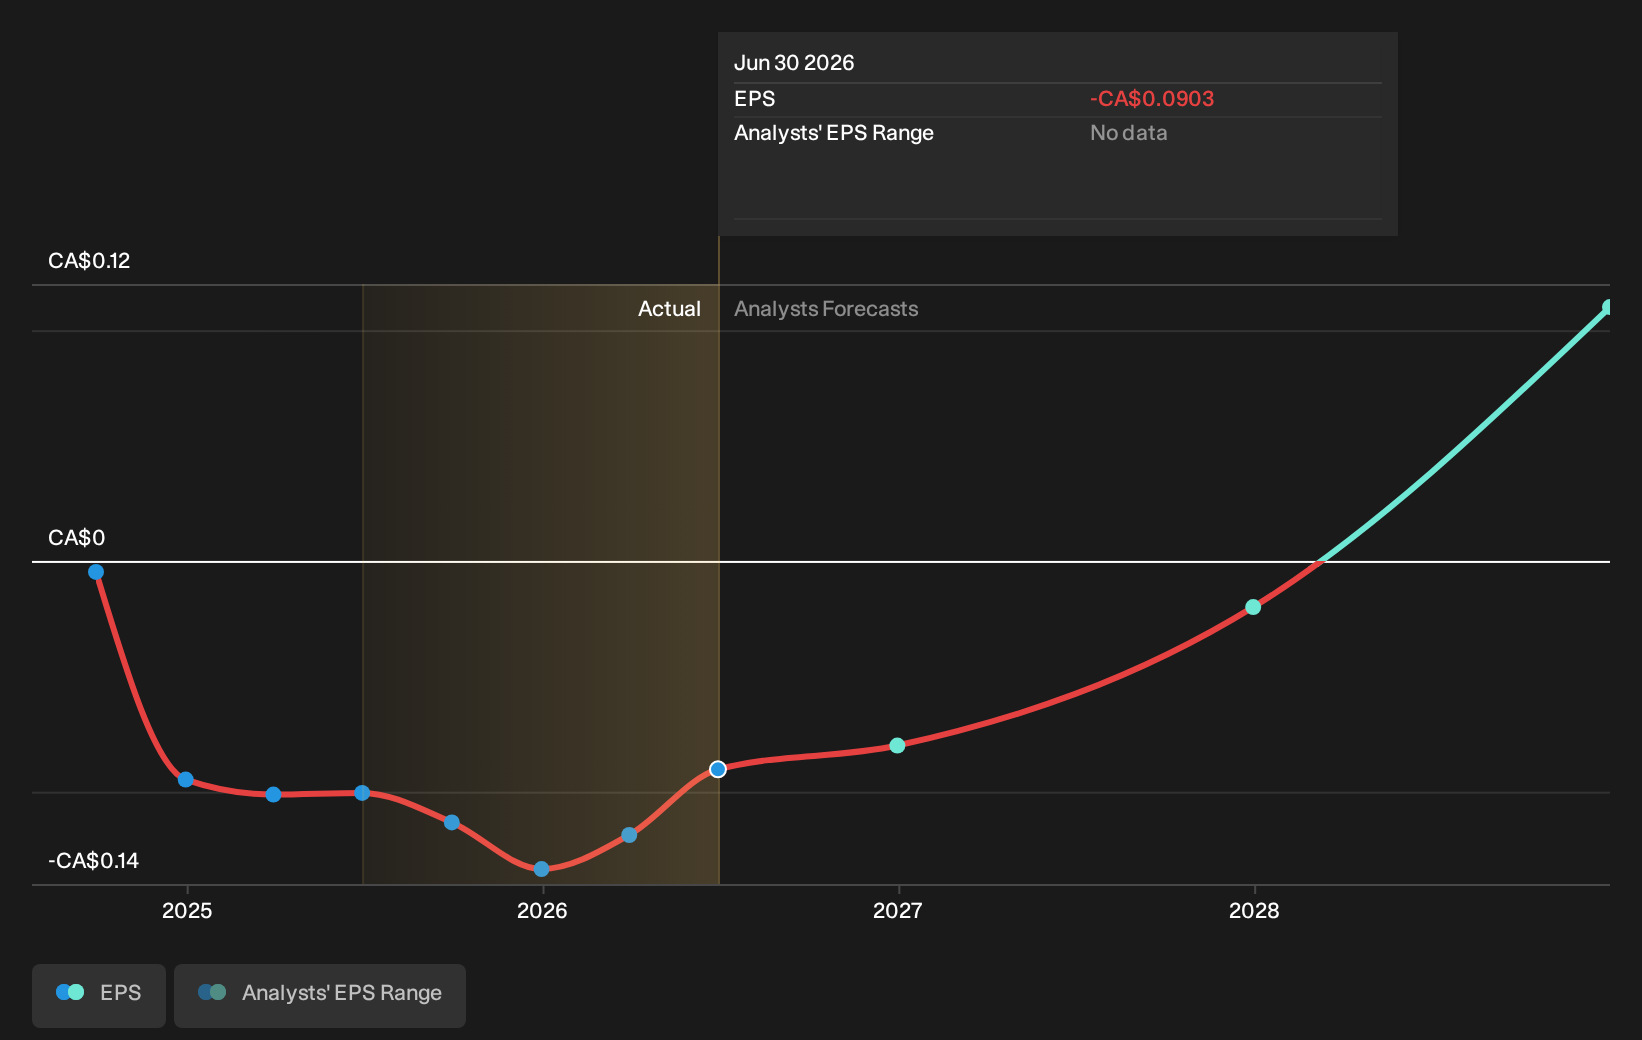
Task: Click the 2028 x-axis label
Action: (1254, 911)
